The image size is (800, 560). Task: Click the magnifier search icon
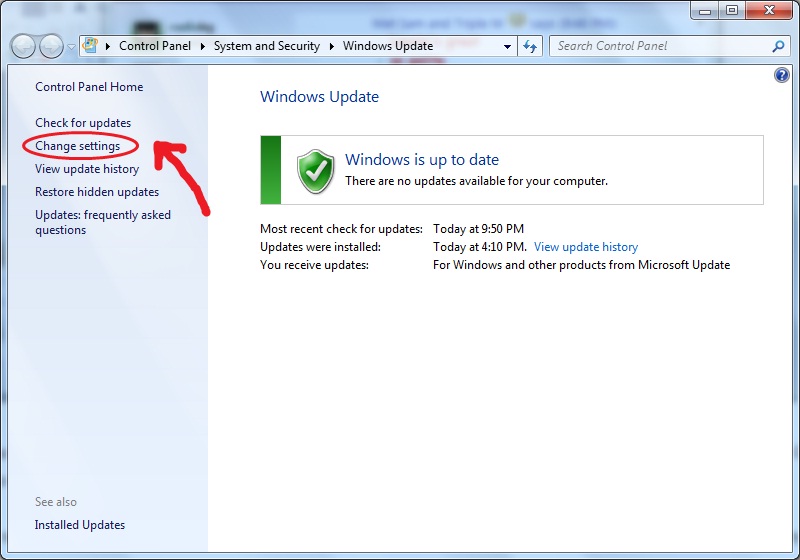coord(778,46)
